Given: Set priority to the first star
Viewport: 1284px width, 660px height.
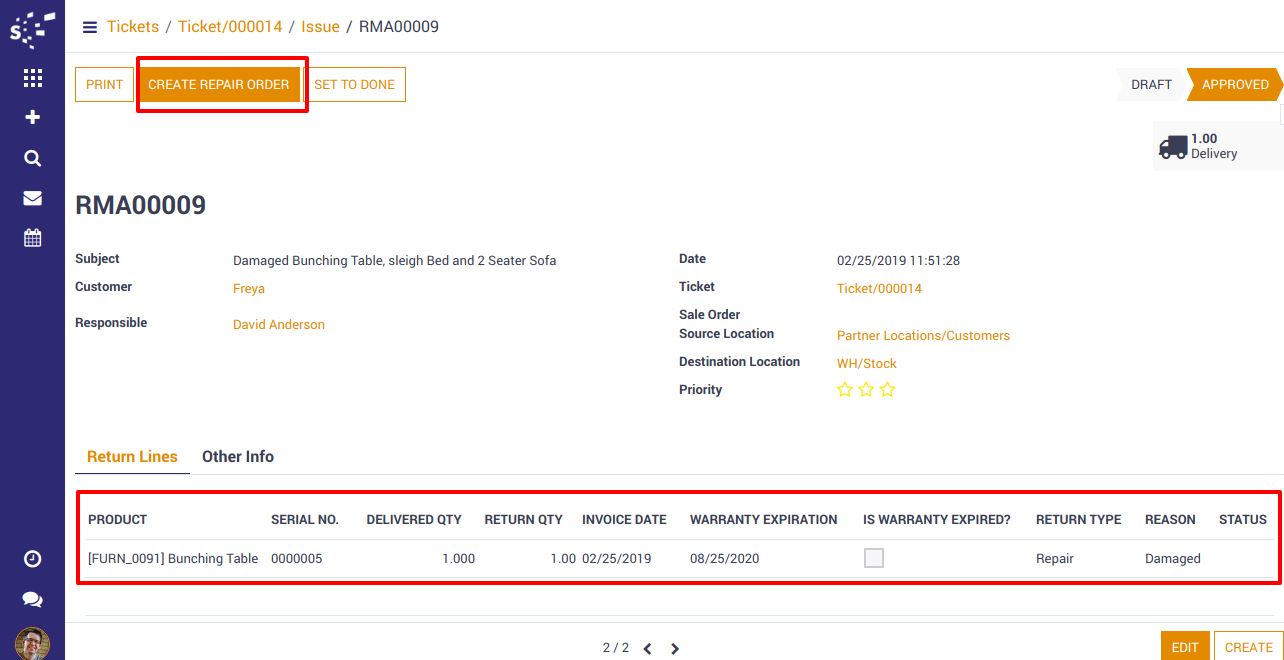Looking at the screenshot, I should tap(845, 390).
